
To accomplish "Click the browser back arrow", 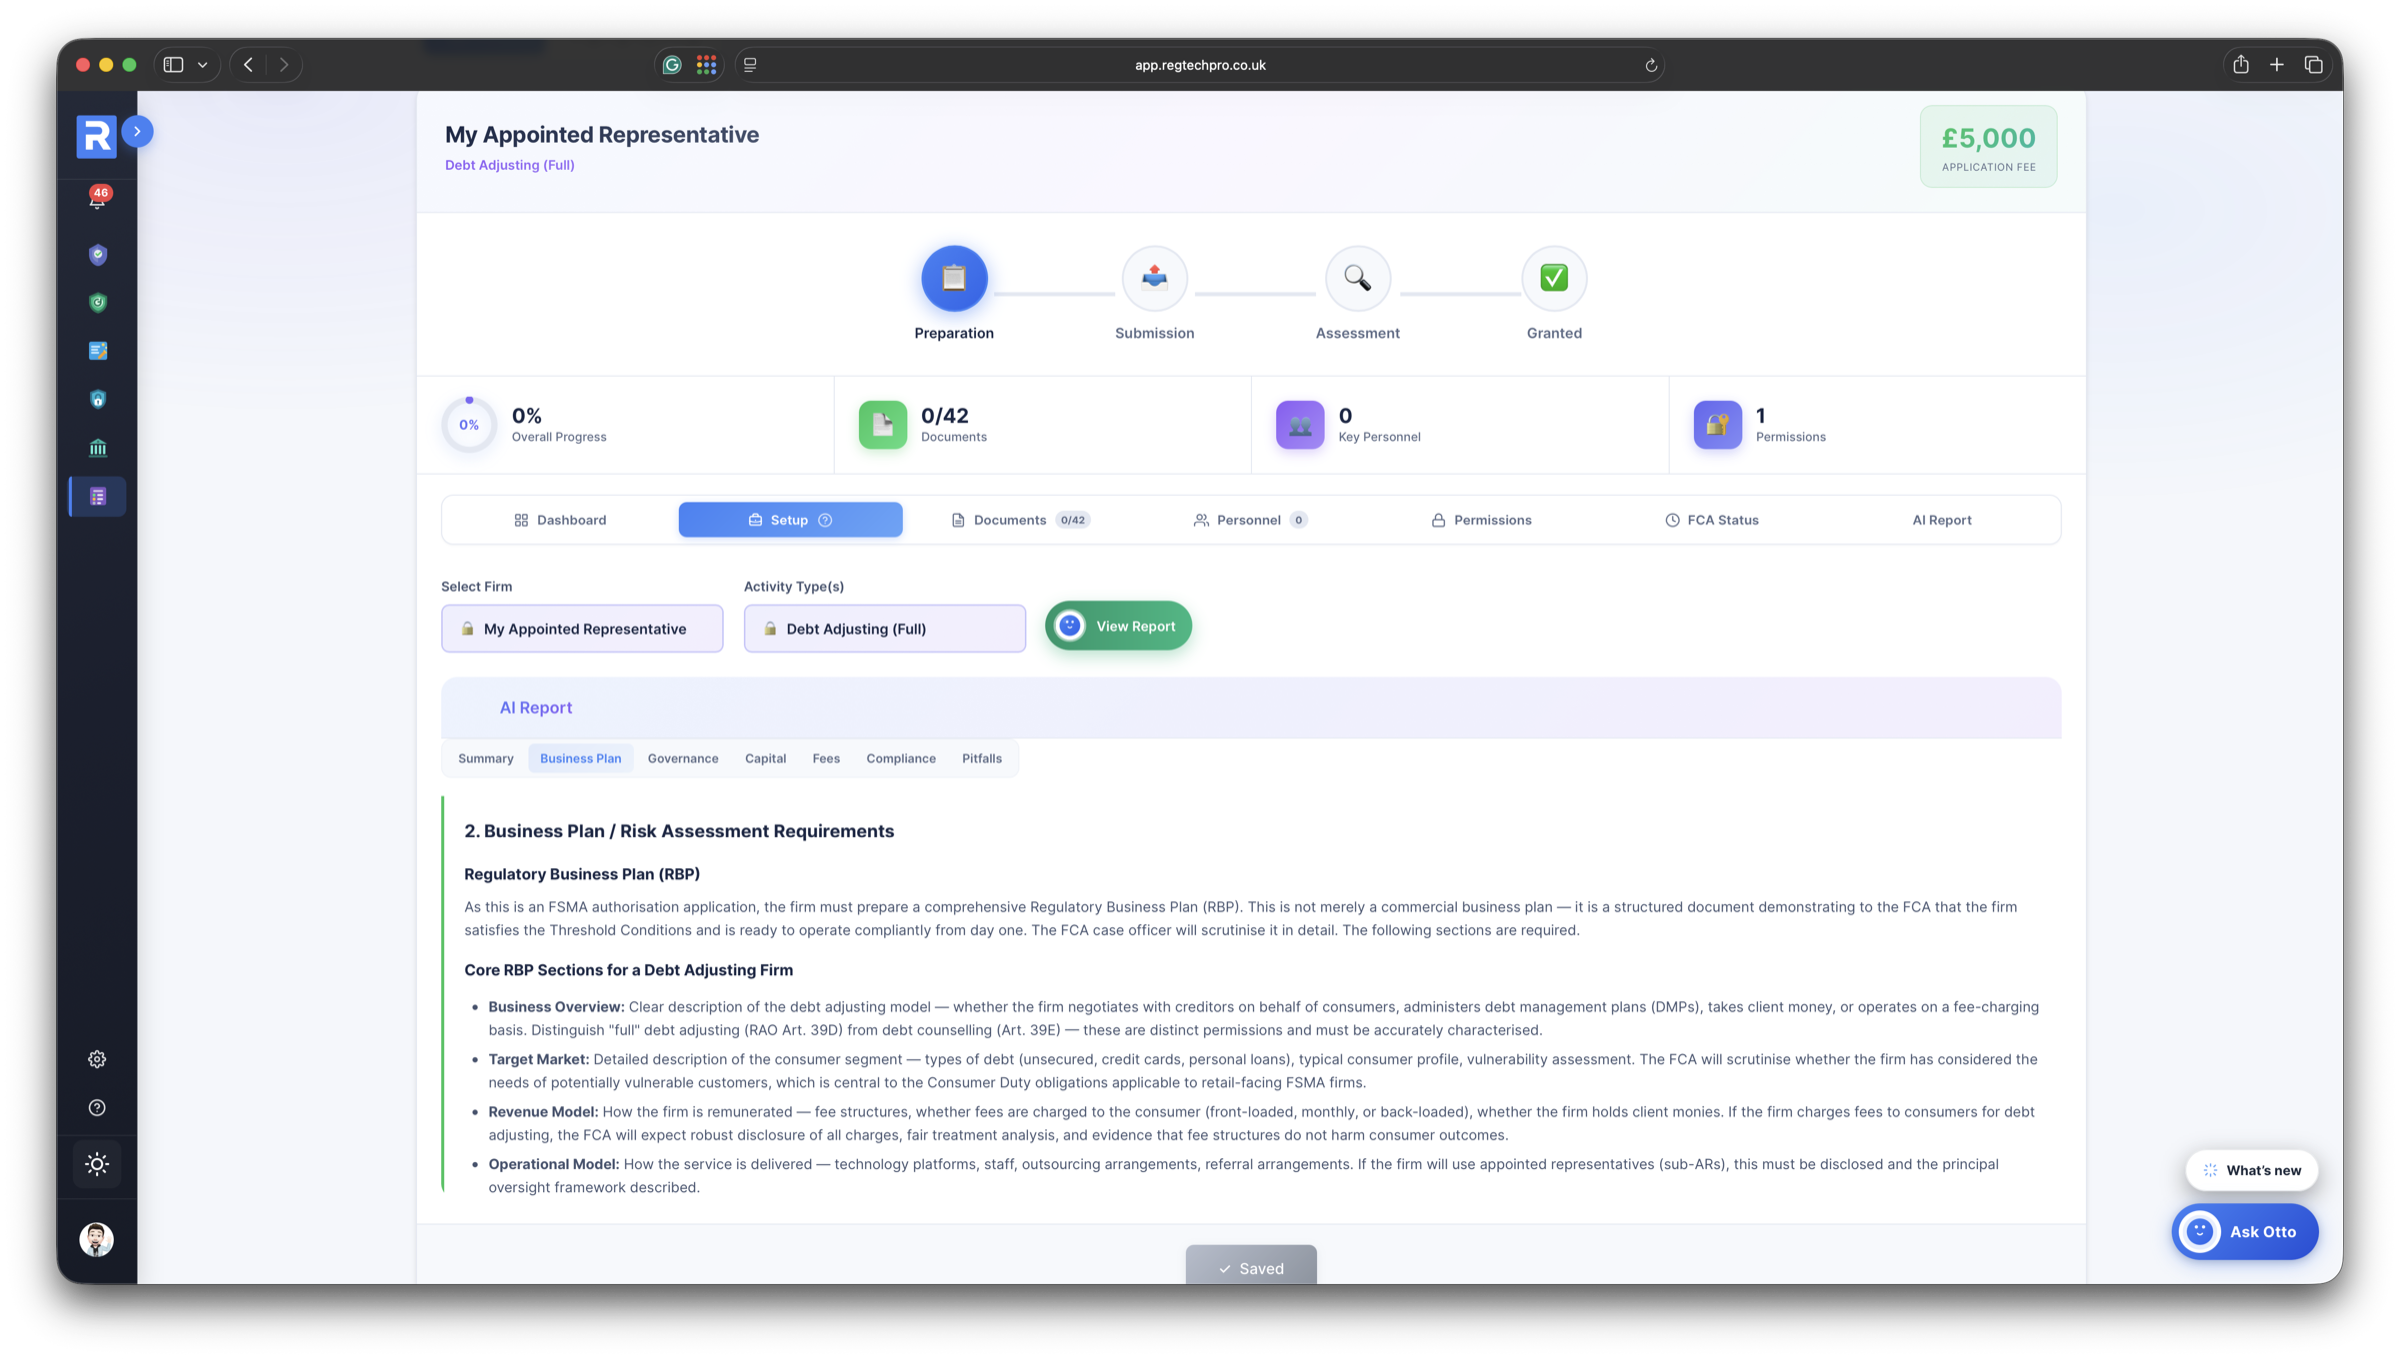I will 248,65.
